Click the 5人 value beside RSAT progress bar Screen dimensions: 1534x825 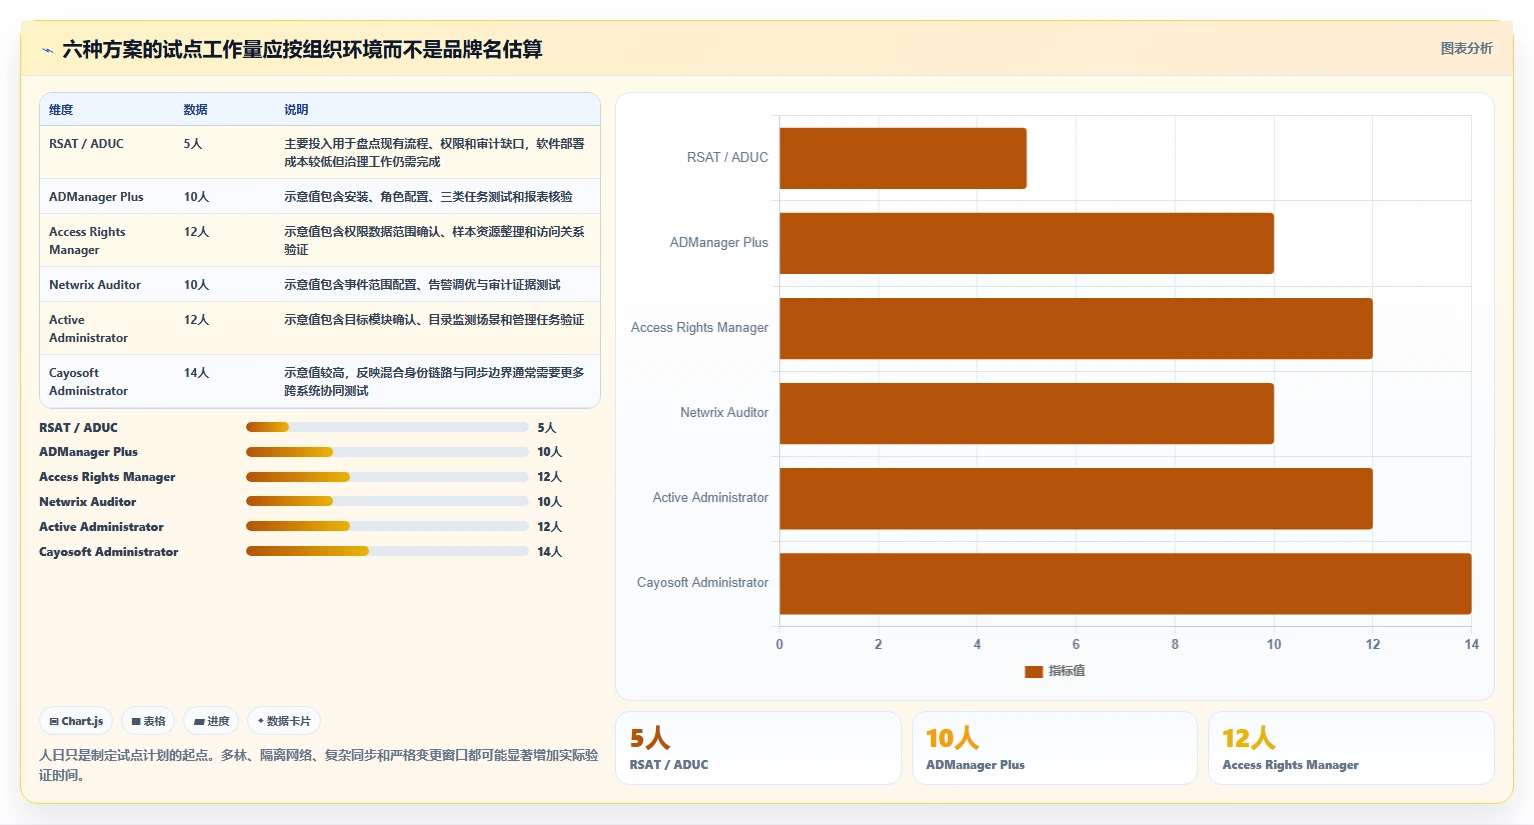(x=546, y=428)
